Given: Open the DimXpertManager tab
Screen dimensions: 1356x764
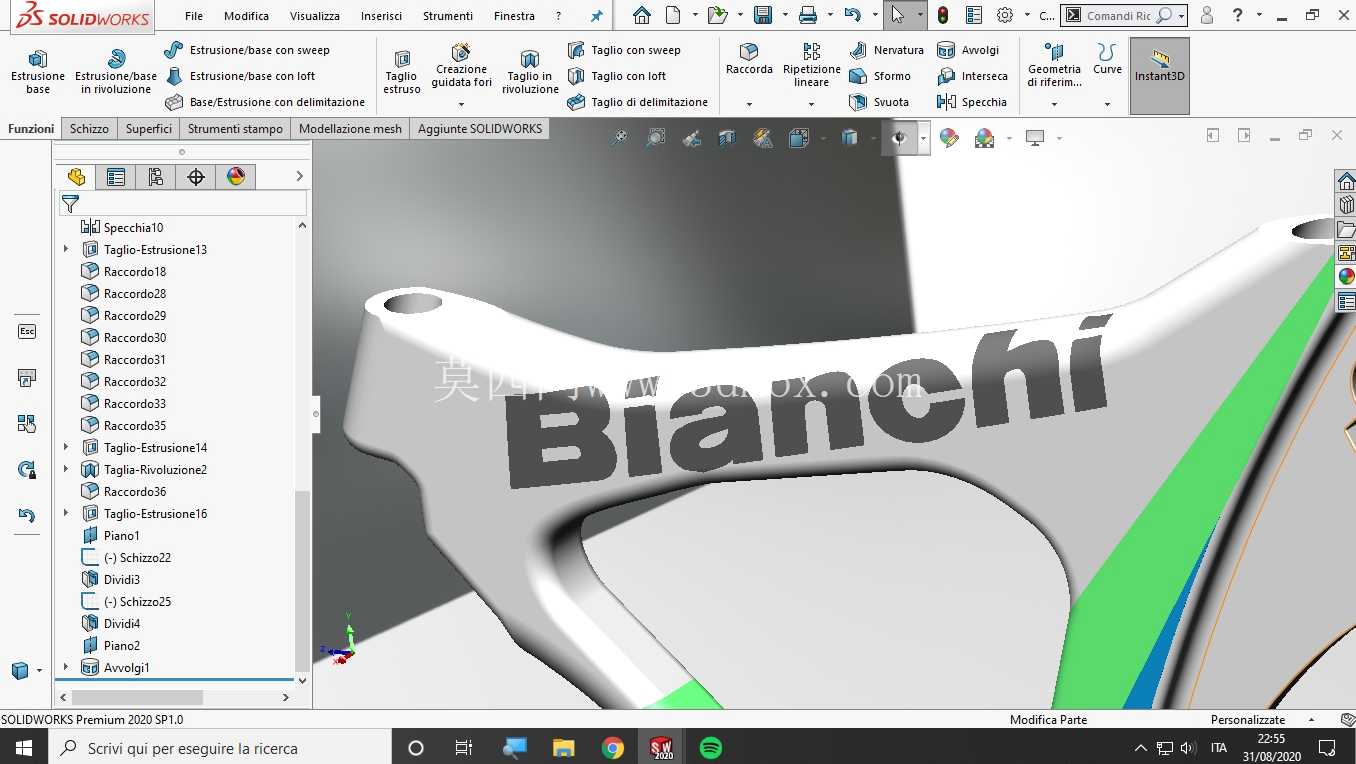Looking at the screenshot, I should (196, 177).
